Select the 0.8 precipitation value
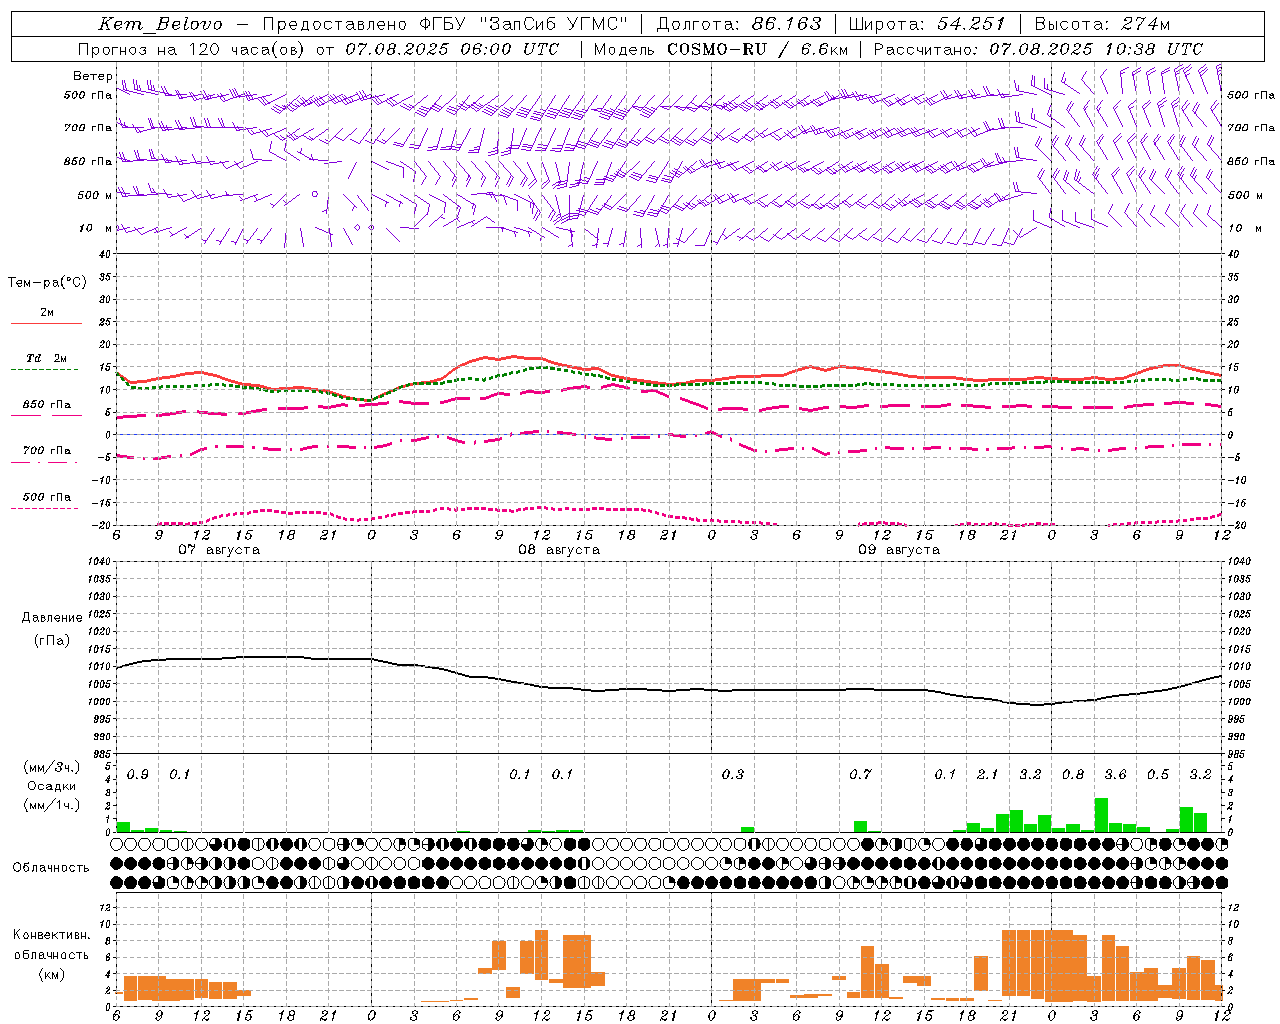The height and width of the screenshot is (1024, 1280). tap(1073, 775)
